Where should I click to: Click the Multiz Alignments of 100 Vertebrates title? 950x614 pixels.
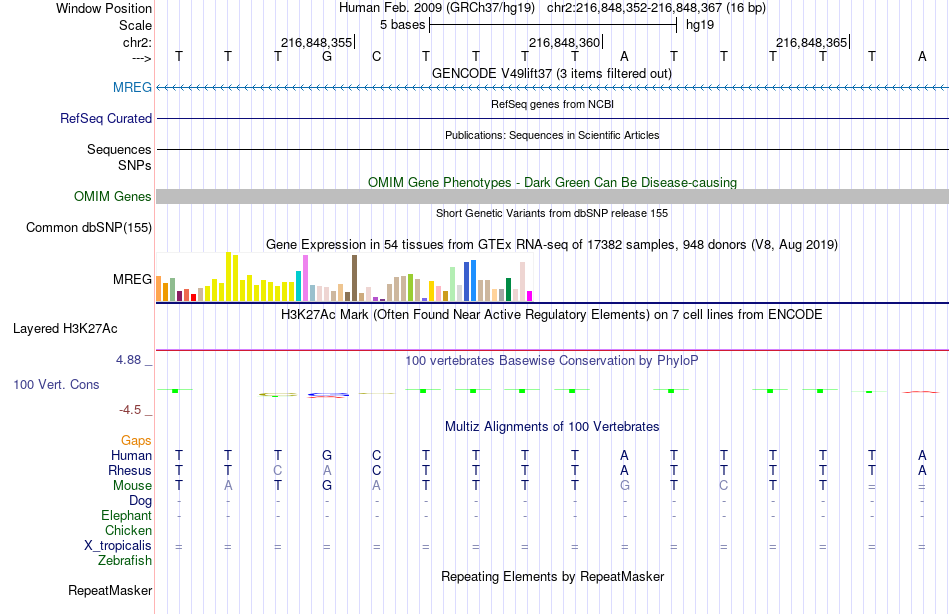(552, 426)
